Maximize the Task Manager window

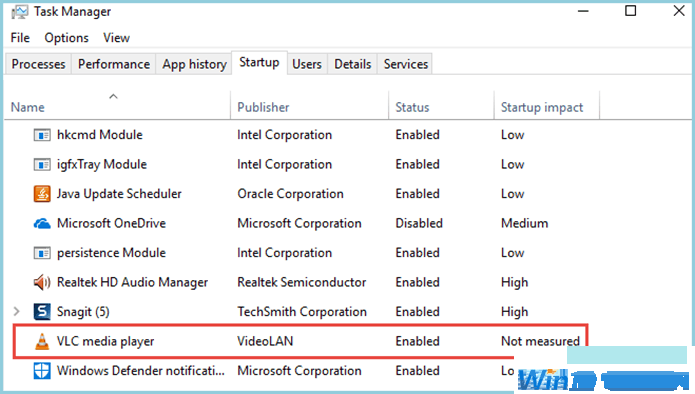pos(630,11)
